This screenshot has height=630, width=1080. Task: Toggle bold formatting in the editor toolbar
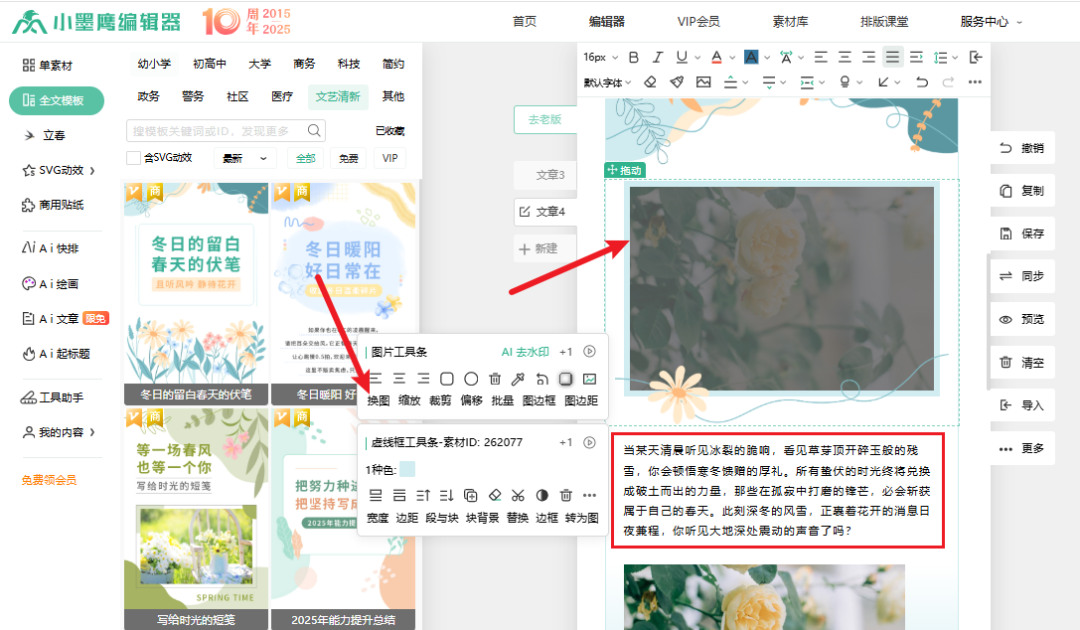point(632,57)
